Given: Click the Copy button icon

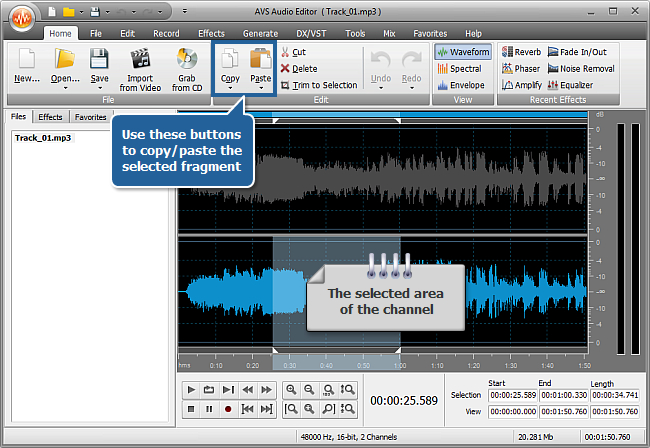Looking at the screenshot, I should [230, 58].
